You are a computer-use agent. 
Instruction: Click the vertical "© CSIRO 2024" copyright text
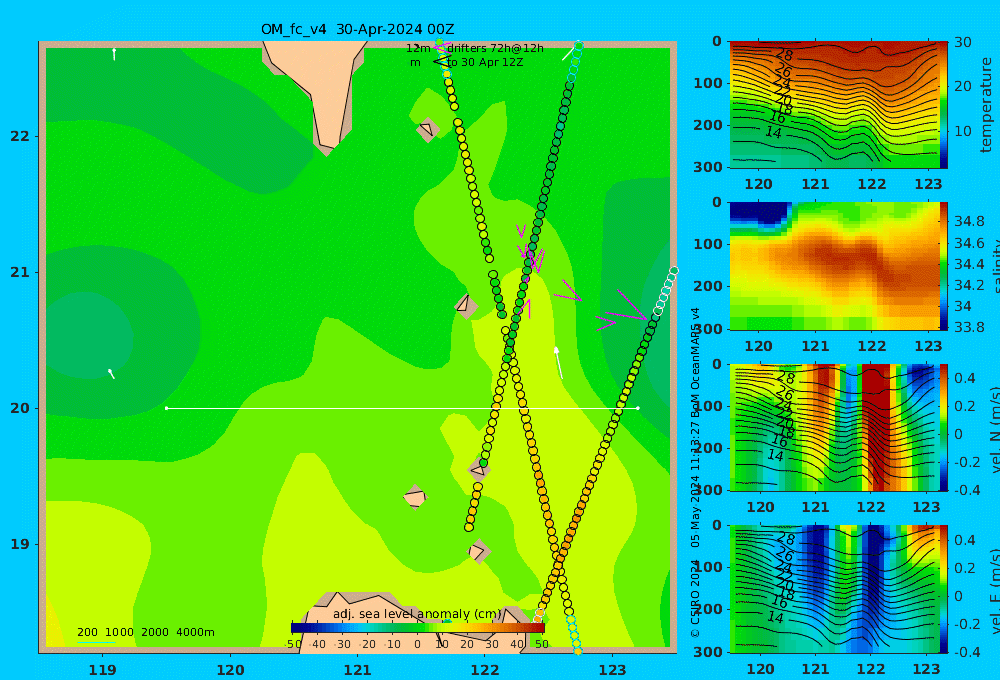(695, 598)
